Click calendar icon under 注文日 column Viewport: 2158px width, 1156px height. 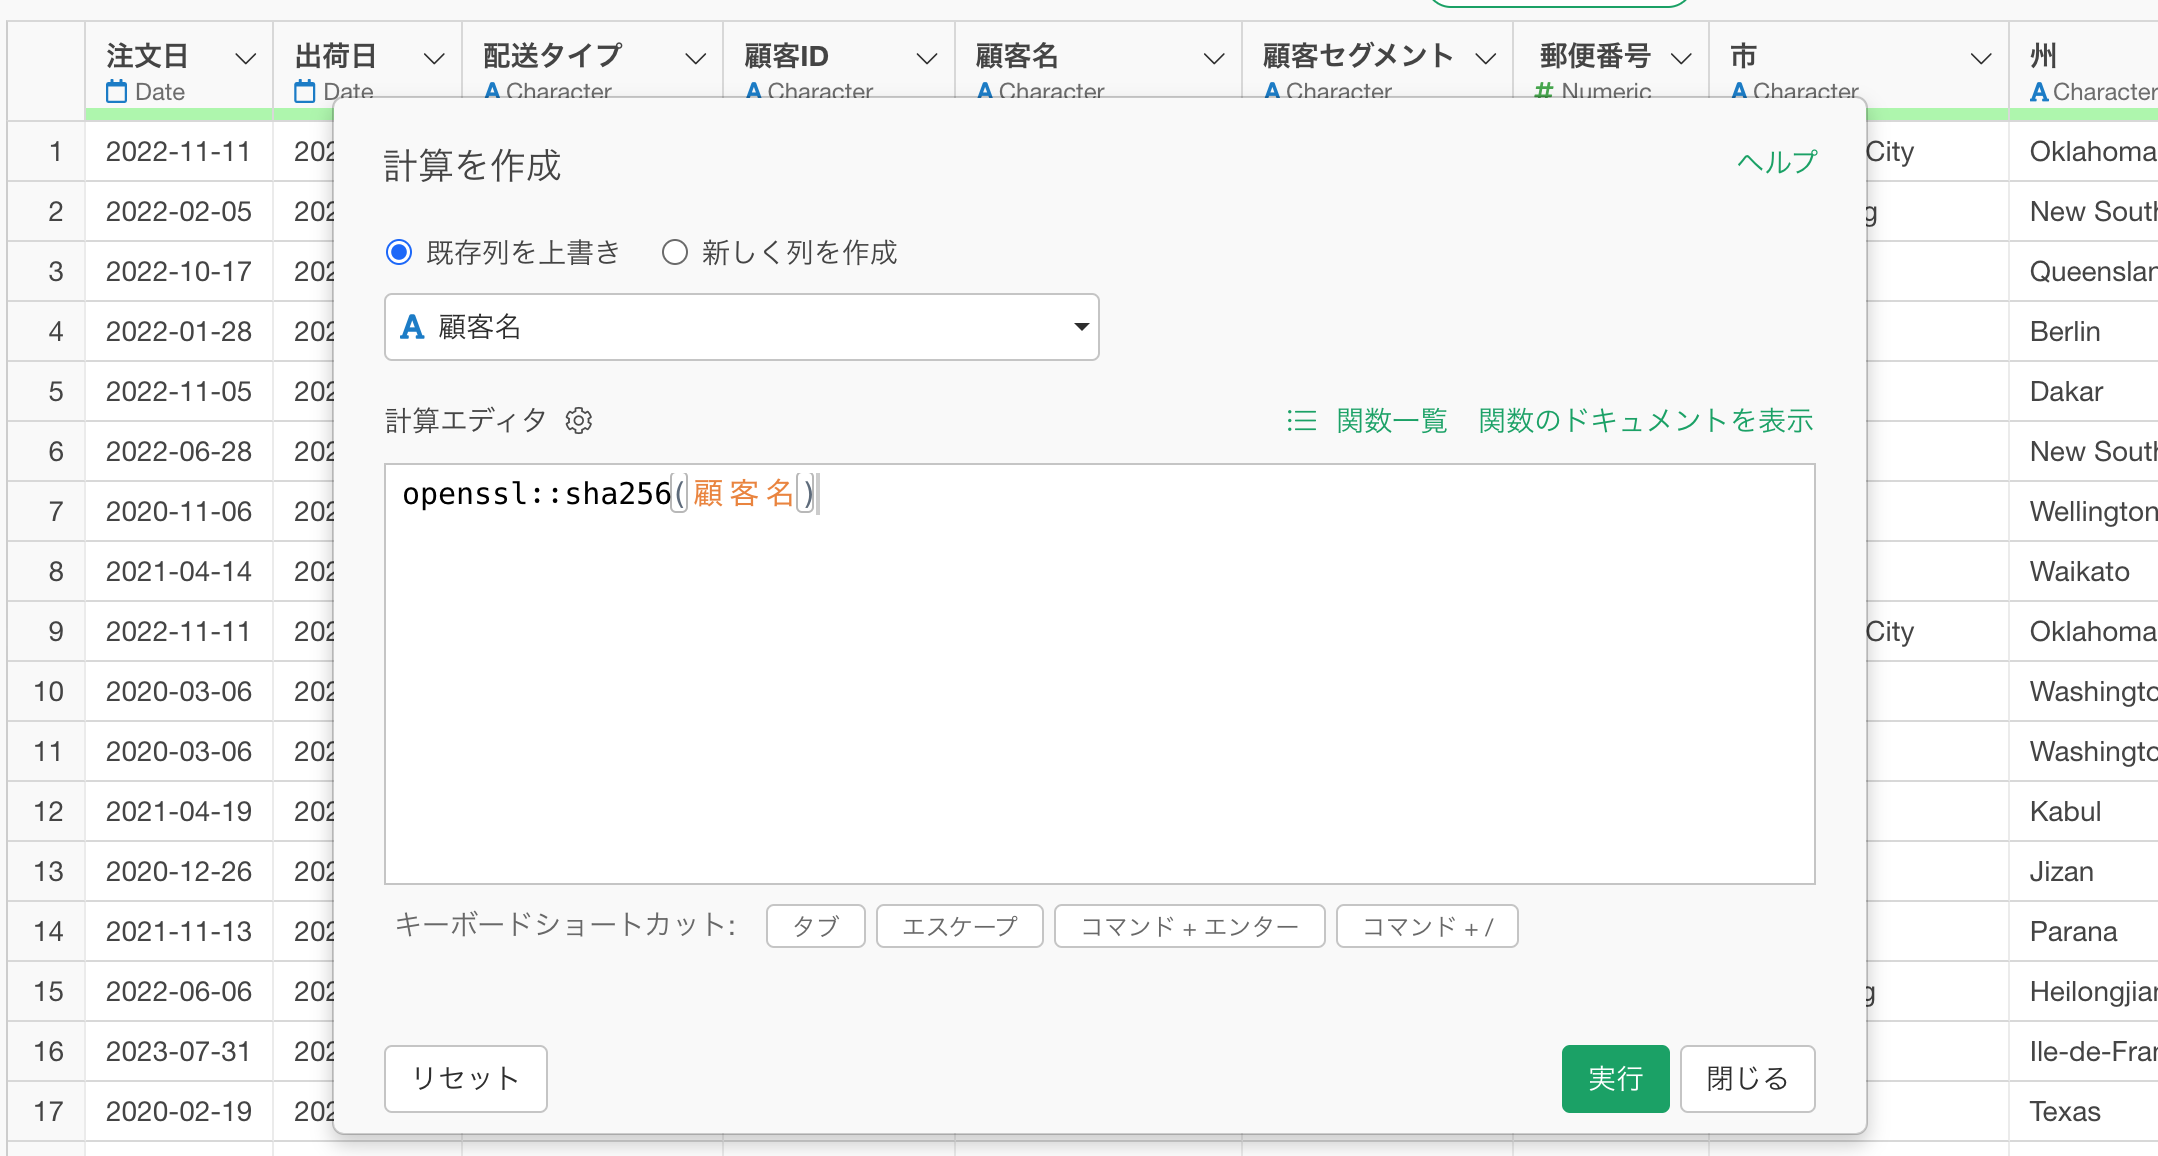117,92
